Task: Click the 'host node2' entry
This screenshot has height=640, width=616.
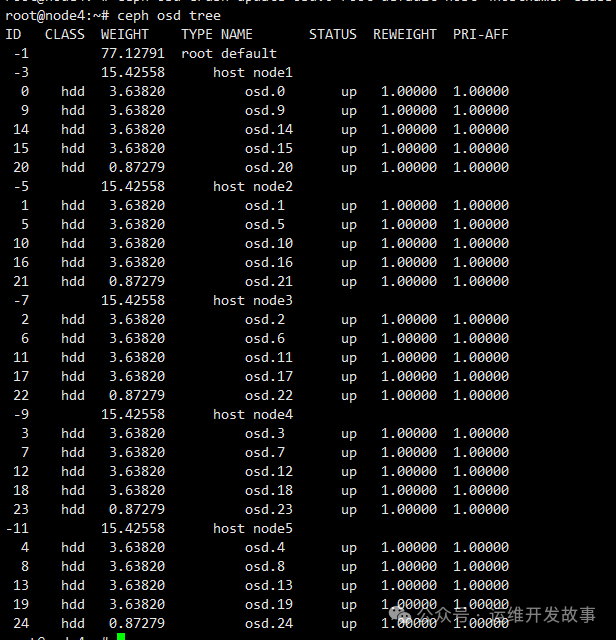Action: point(253,187)
